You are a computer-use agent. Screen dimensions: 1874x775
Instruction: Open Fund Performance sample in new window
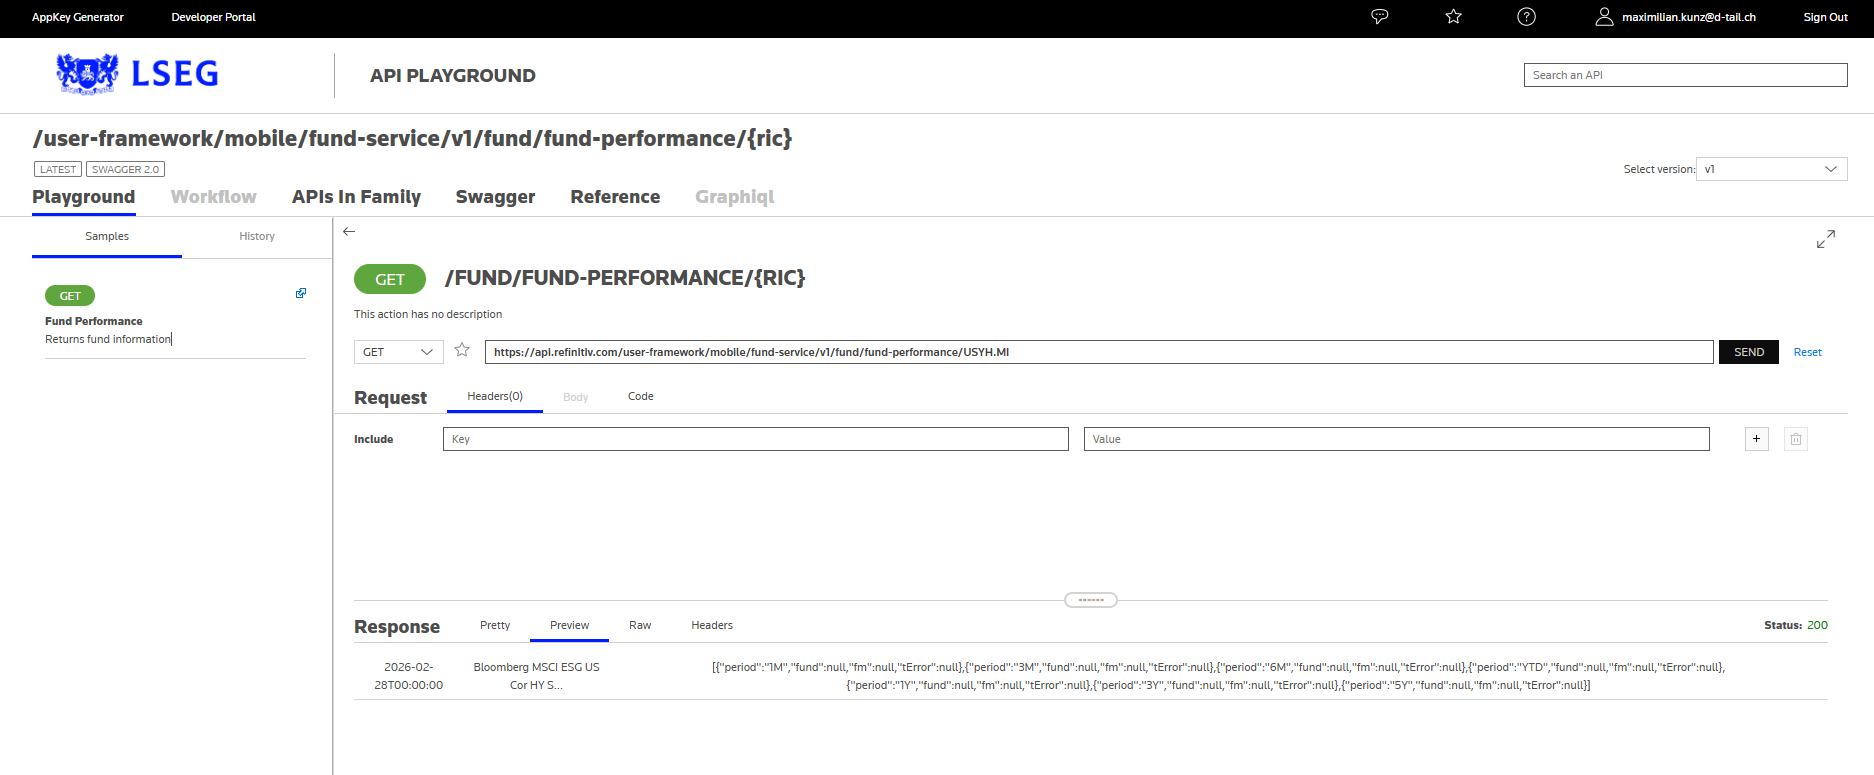(x=301, y=293)
